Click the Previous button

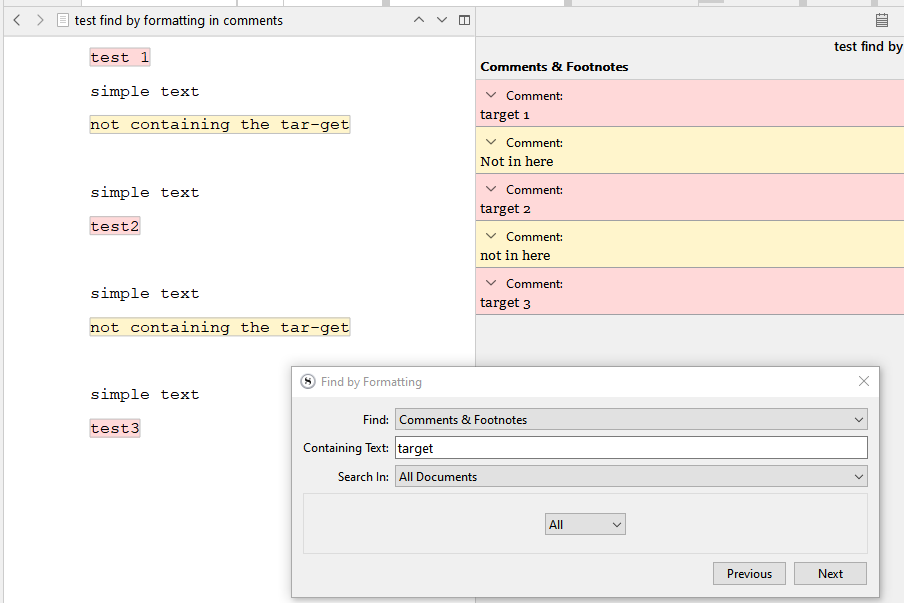pyautogui.click(x=749, y=574)
